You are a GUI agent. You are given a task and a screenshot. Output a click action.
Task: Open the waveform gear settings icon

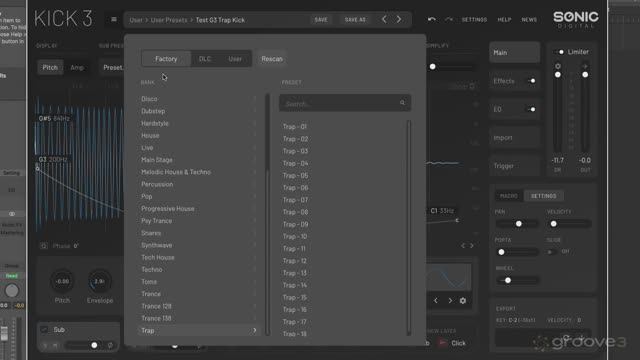pos(463,300)
